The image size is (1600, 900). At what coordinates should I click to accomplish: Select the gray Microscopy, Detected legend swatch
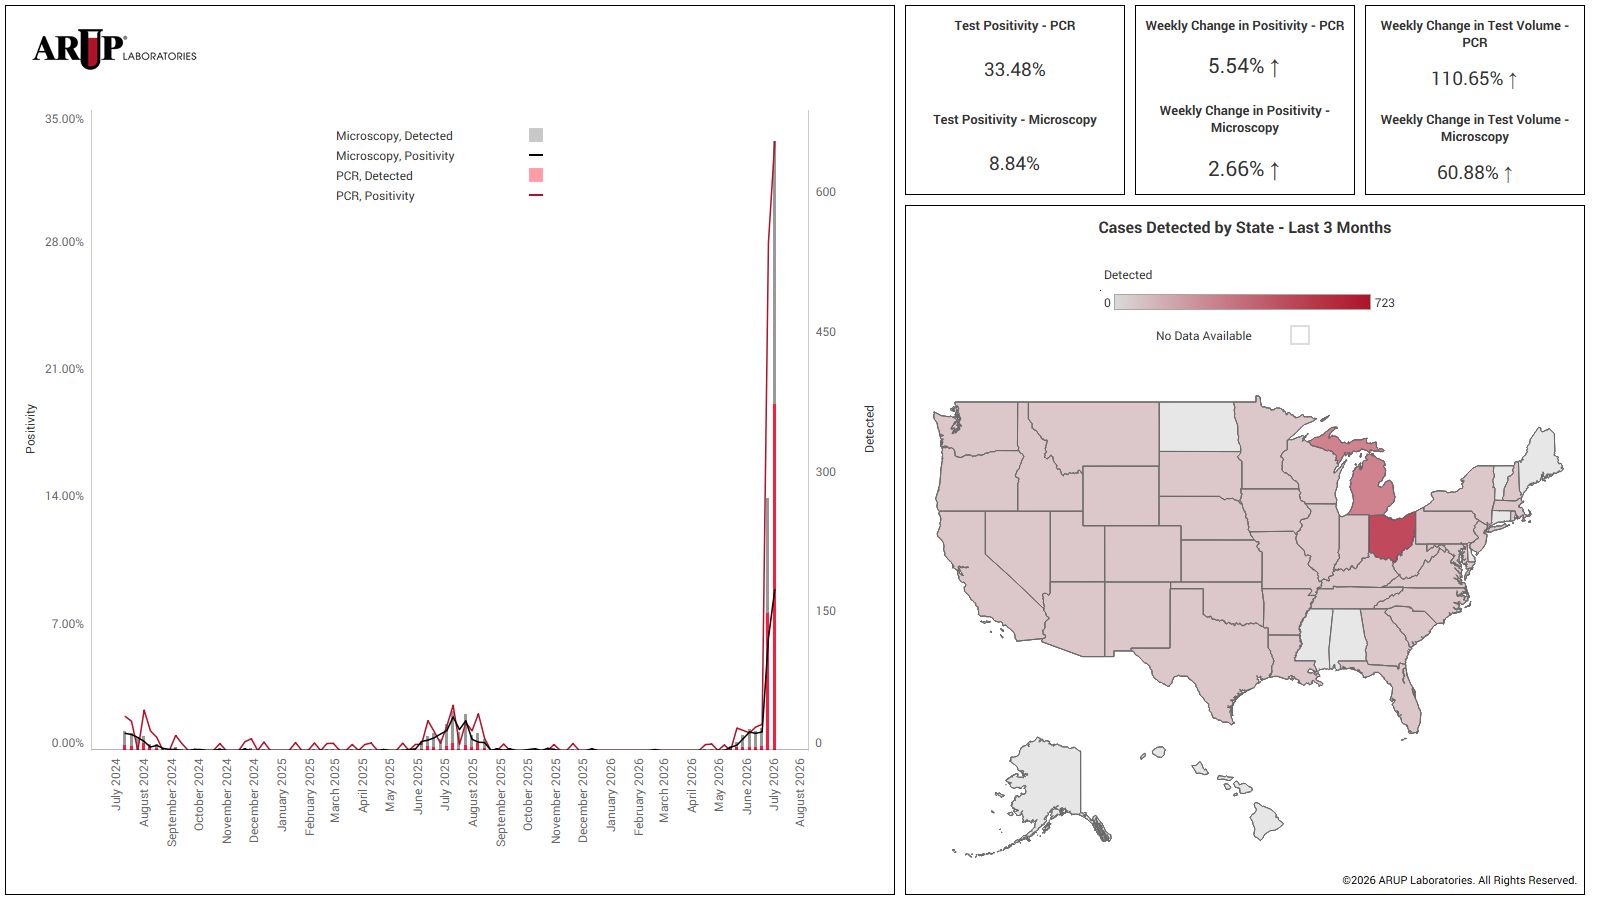point(536,135)
